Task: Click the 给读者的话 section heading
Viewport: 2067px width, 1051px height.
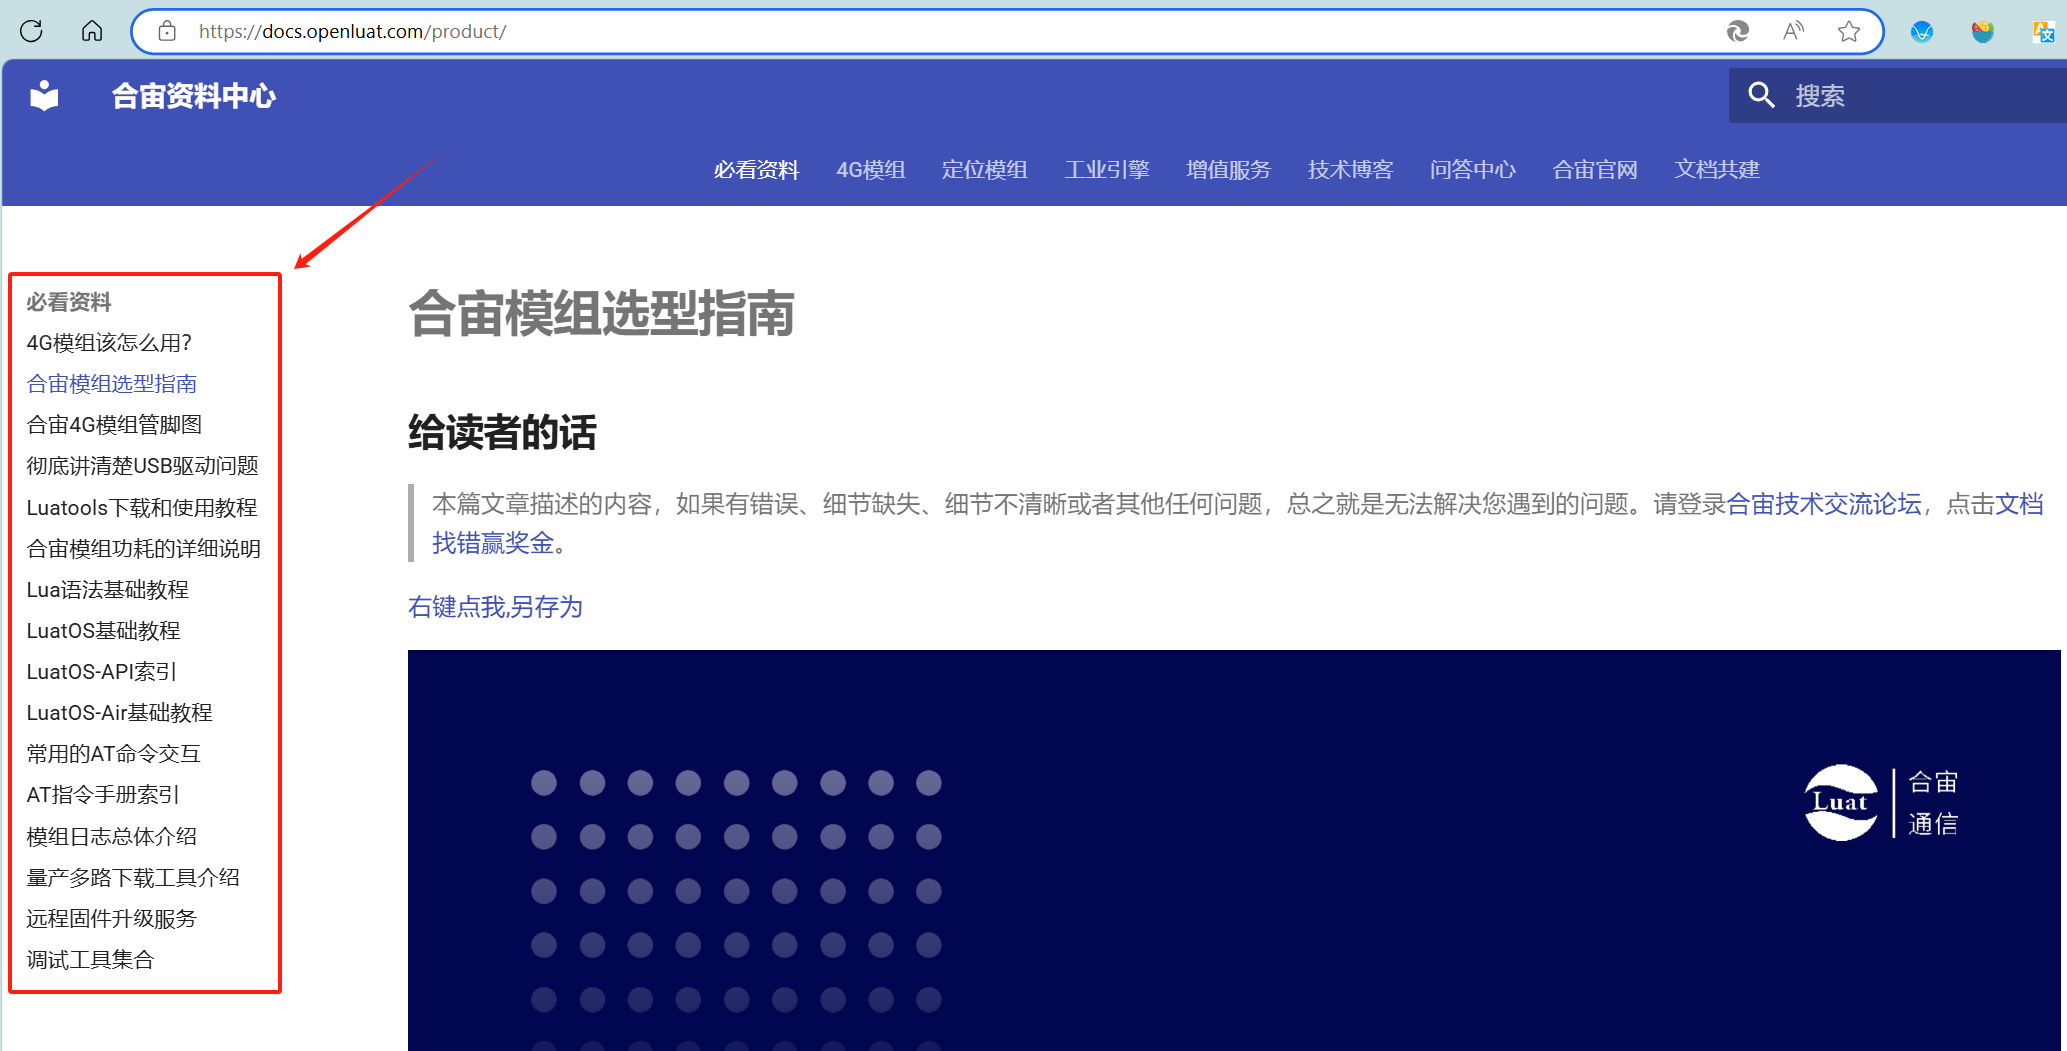Action: pyautogui.click(x=502, y=433)
